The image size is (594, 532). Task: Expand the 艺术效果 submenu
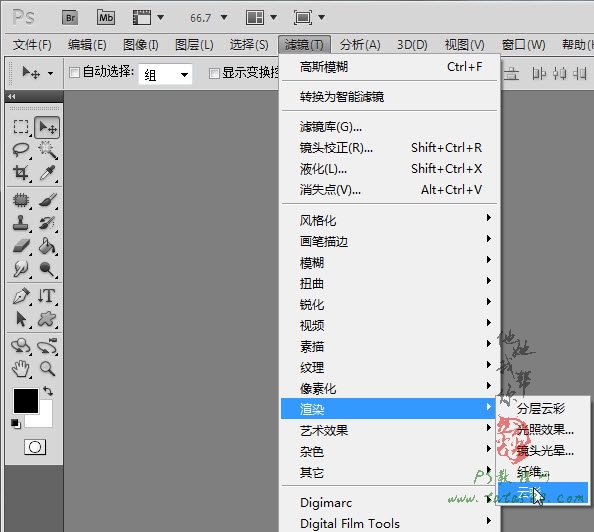point(389,430)
